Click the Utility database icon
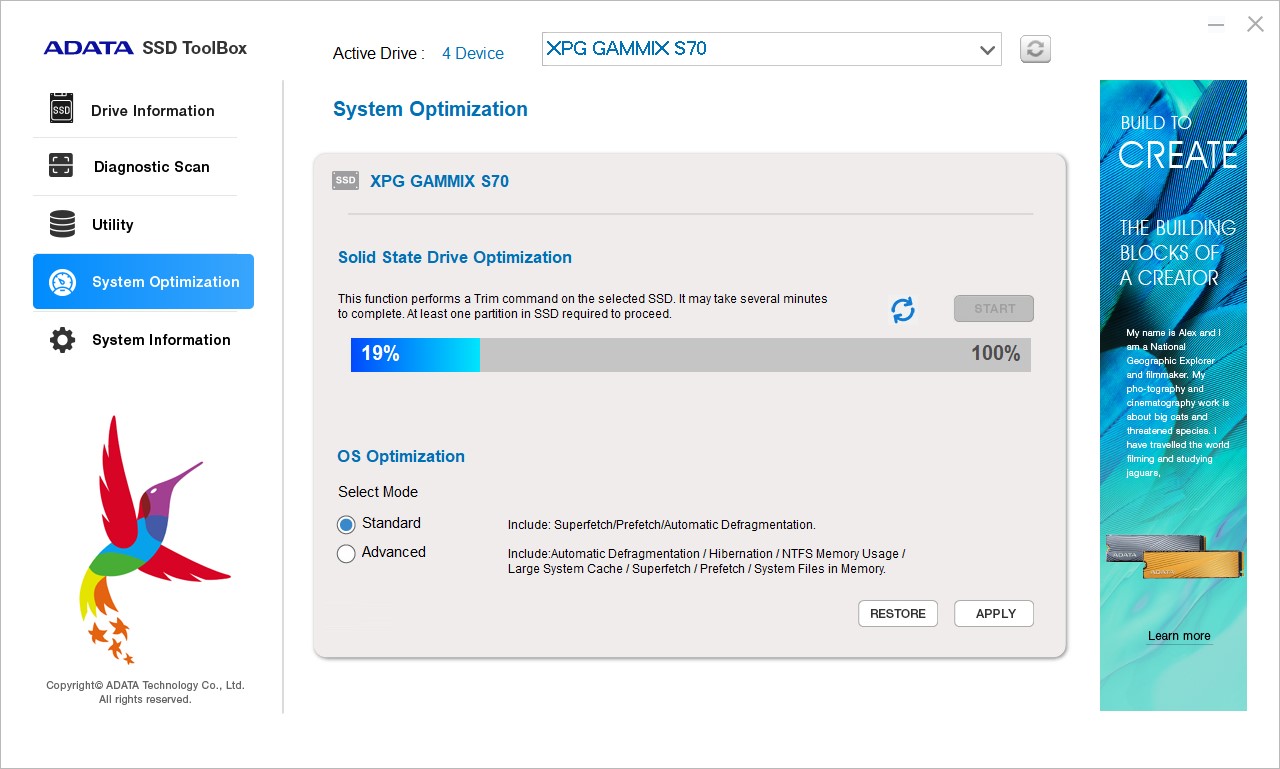Image resolution: width=1280 pixels, height=769 pixels. coord(62,224)
